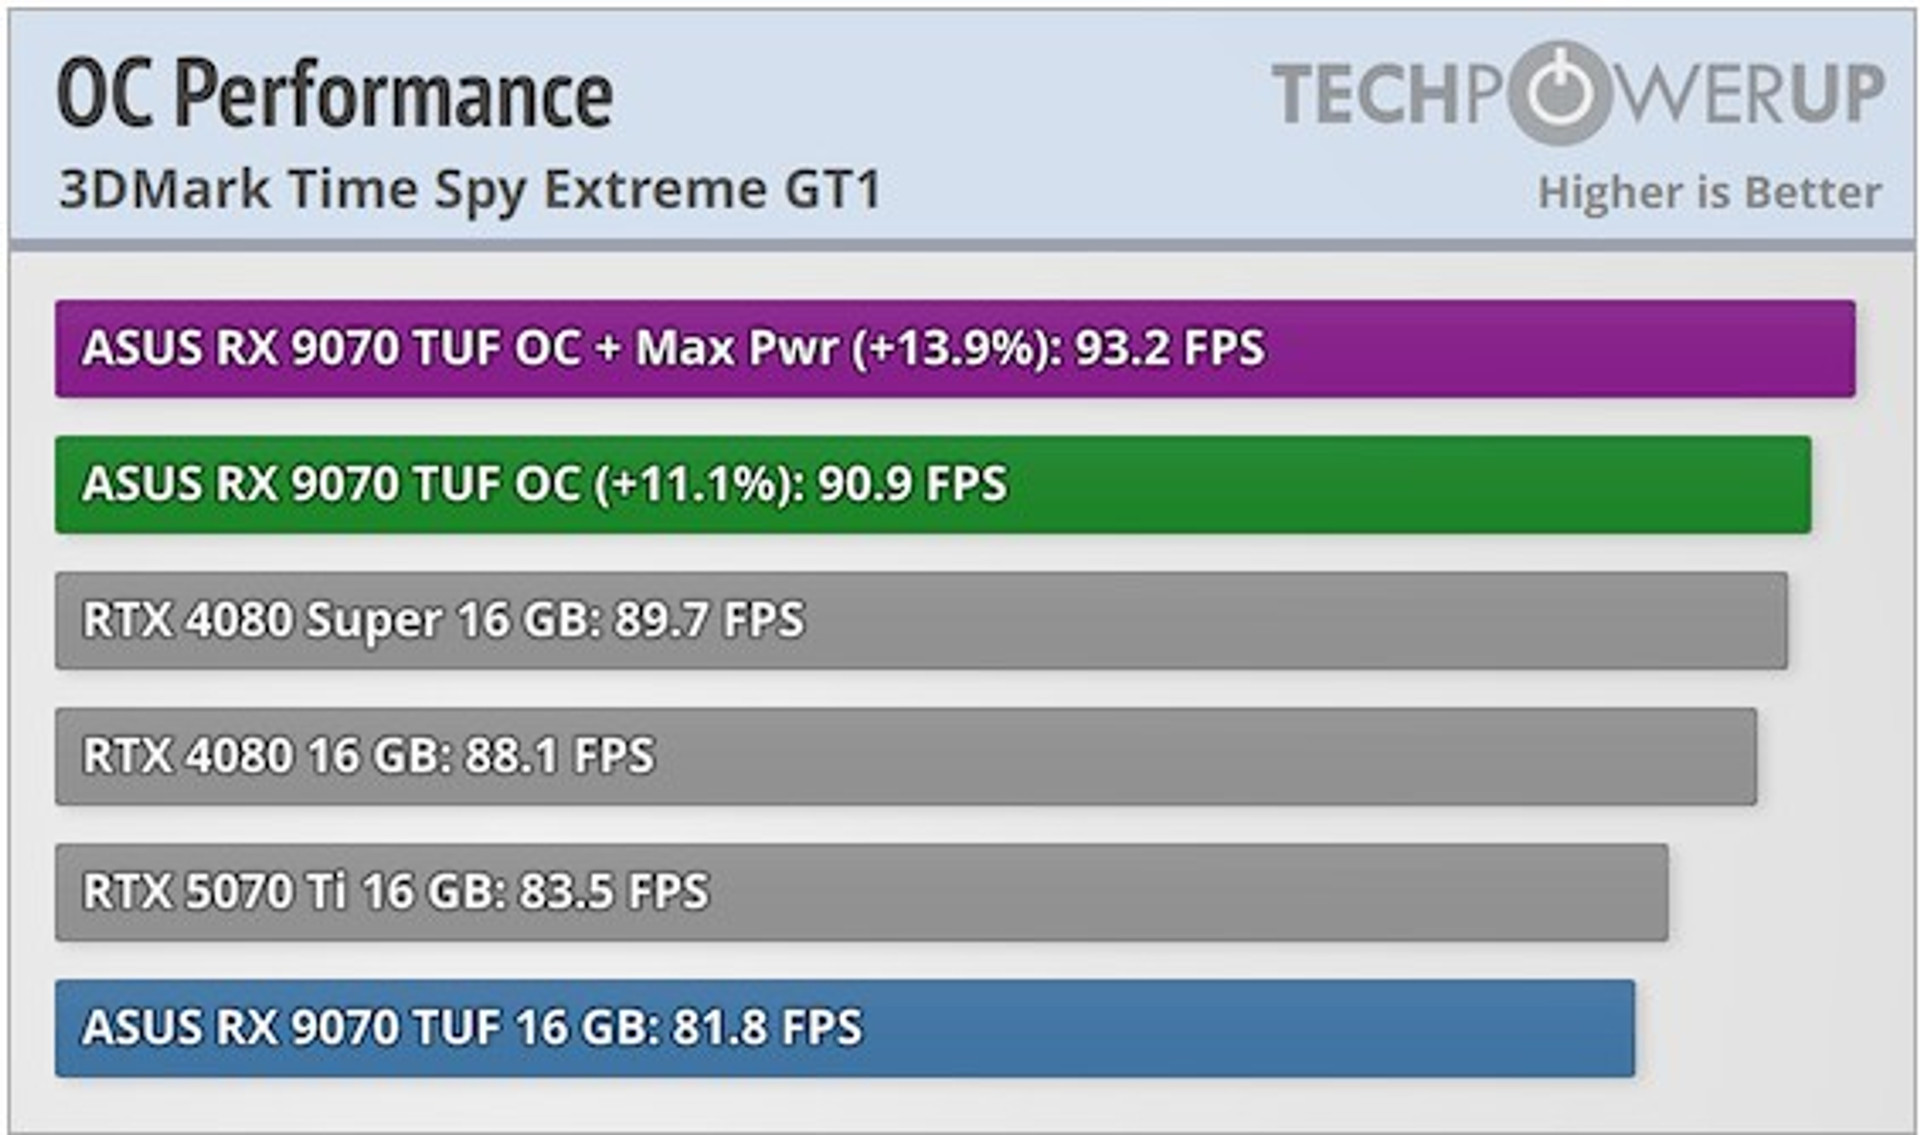Click the RTX 4080 Super 16 GB bar
Image resolution: width=1920 pixels, height=1135 pixels.
[921, 621]
